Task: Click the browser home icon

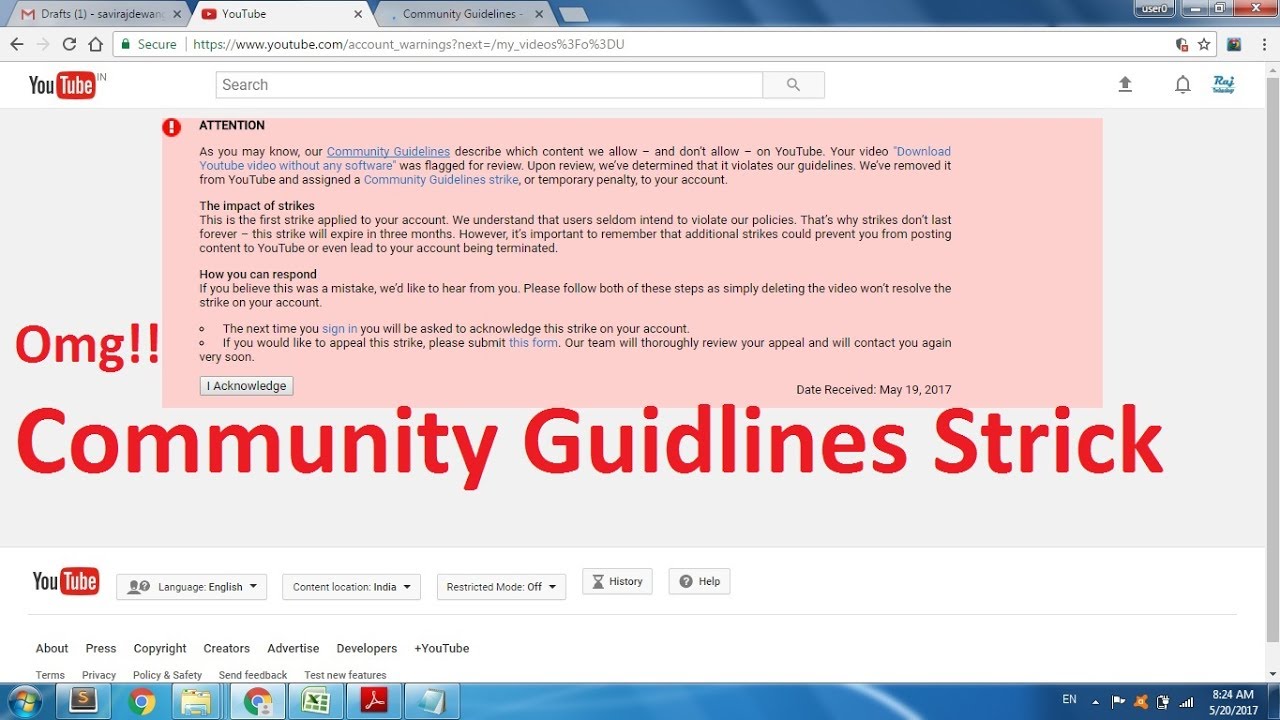Action: click(95, 44)
